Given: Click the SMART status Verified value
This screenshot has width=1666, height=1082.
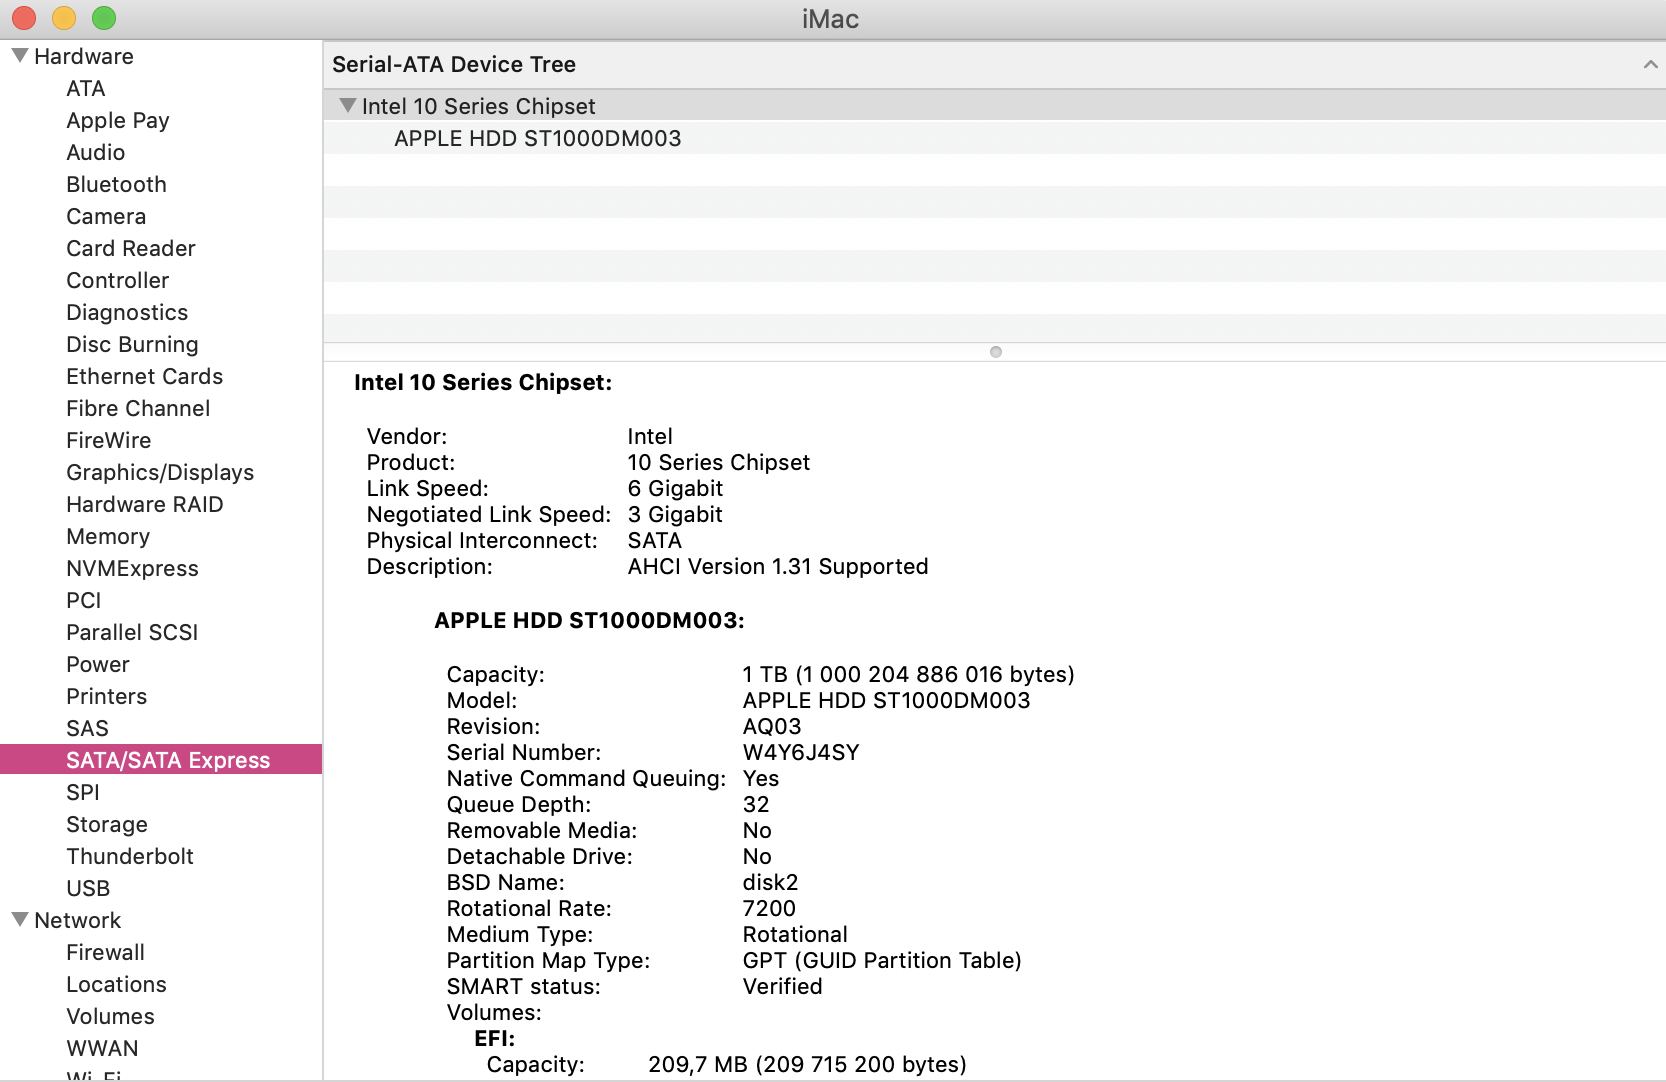Looking at the screenshot, I should 783,986.
